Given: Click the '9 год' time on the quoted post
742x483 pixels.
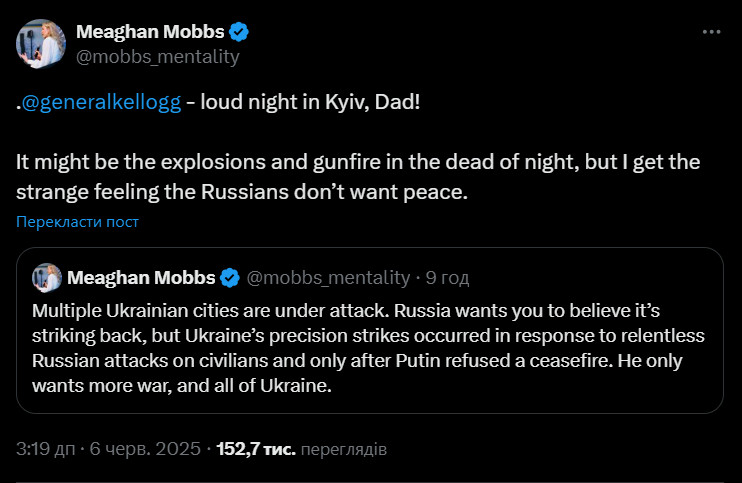Looking at the screenshot, I should 447,277.
